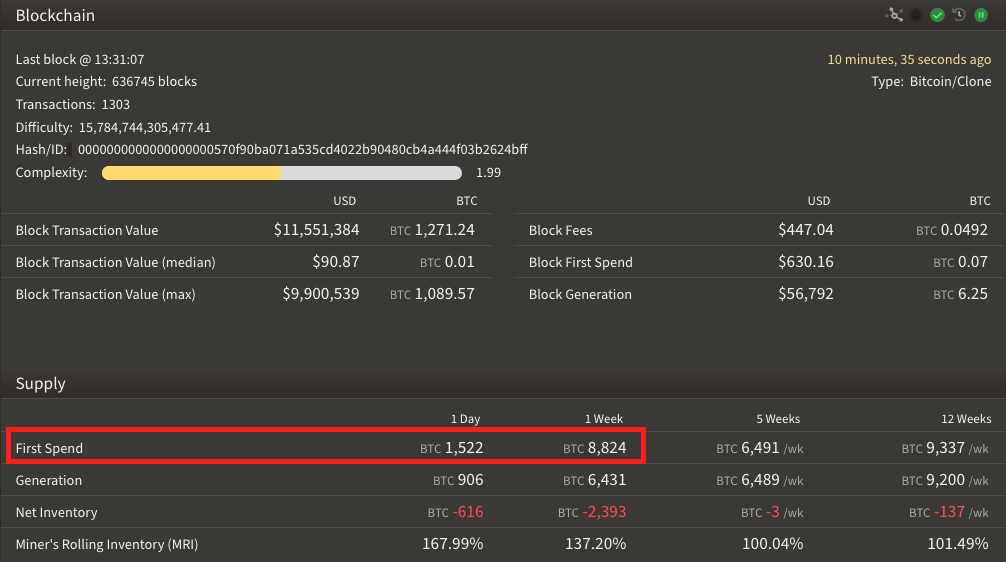The height and width of the screenshot is (562, 1006).
Task: Click Net Inventory row label
Action: click(56, 513)
